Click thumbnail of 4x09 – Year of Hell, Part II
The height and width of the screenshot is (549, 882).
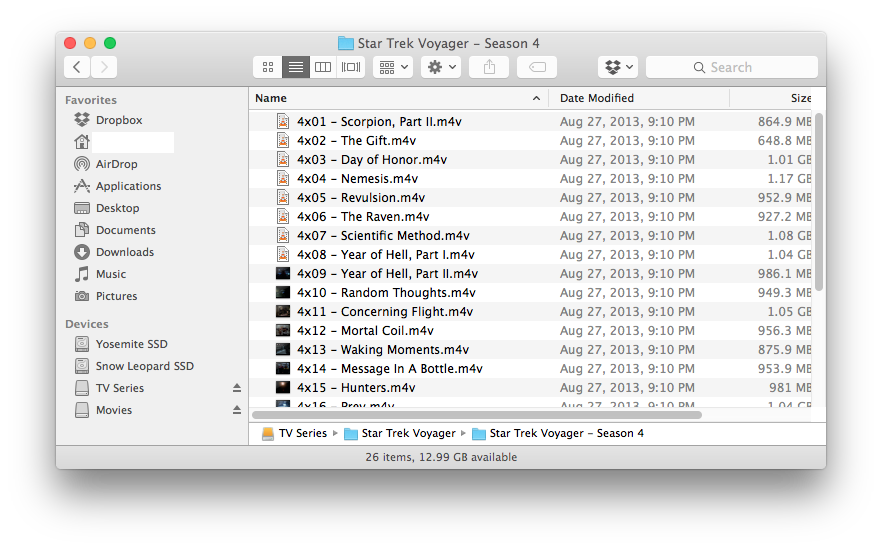[x=283, y=273]
